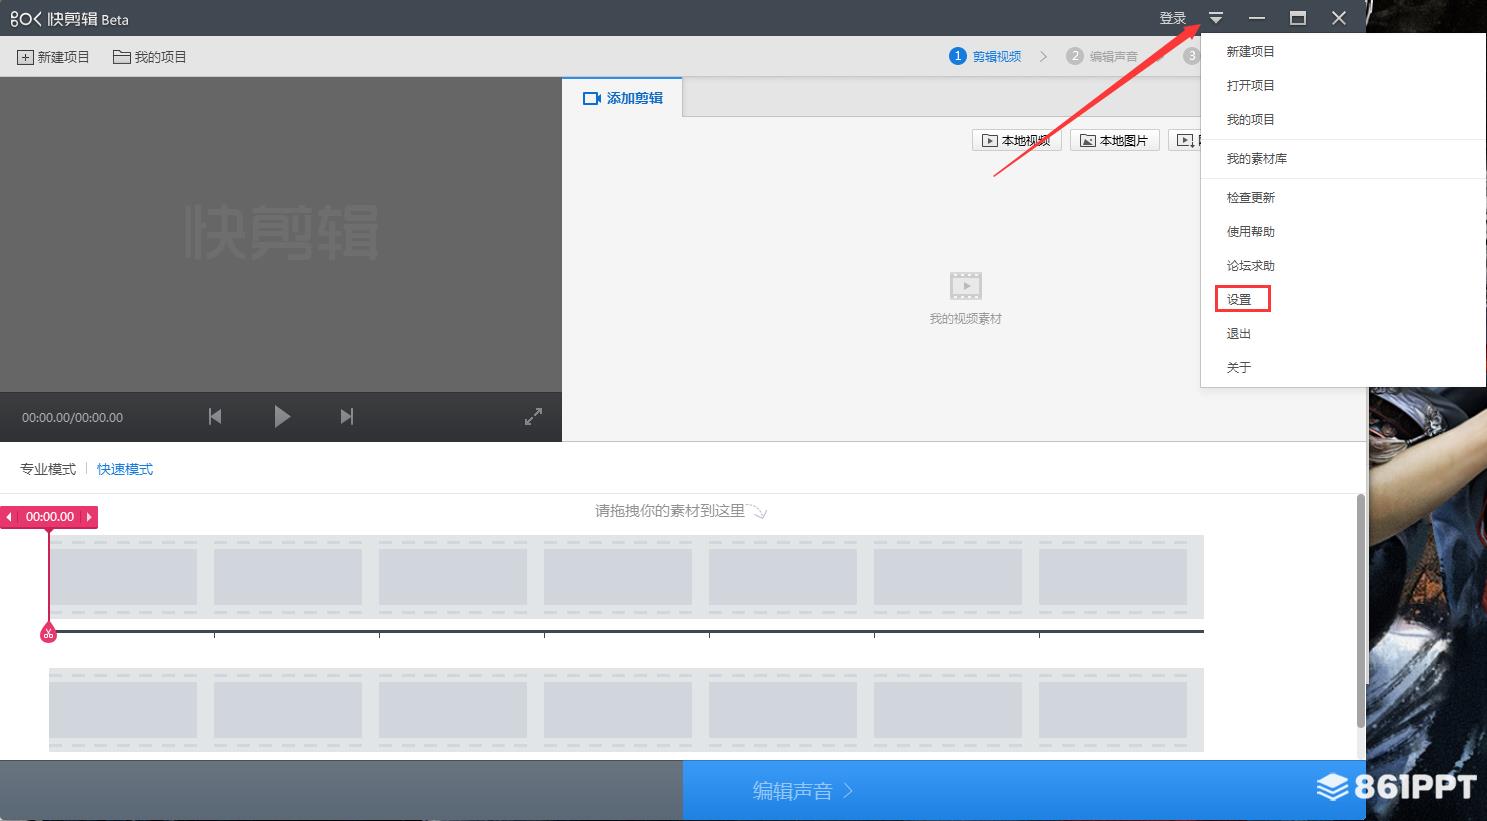Maximize the 快剪辑 window
1487x821 pixels.
(x=1298, y=18)
